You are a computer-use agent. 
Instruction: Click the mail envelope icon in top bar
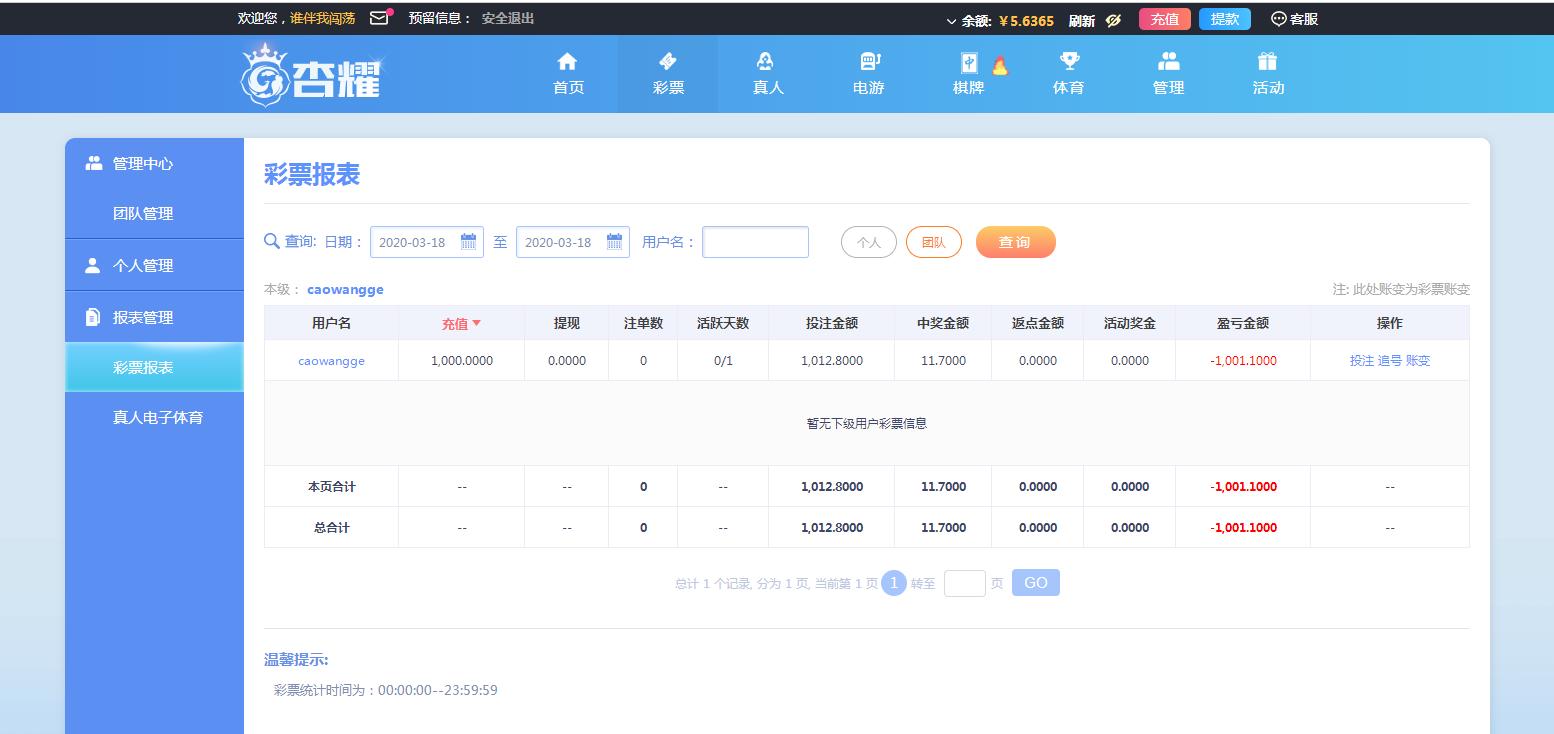pos(379,18)
